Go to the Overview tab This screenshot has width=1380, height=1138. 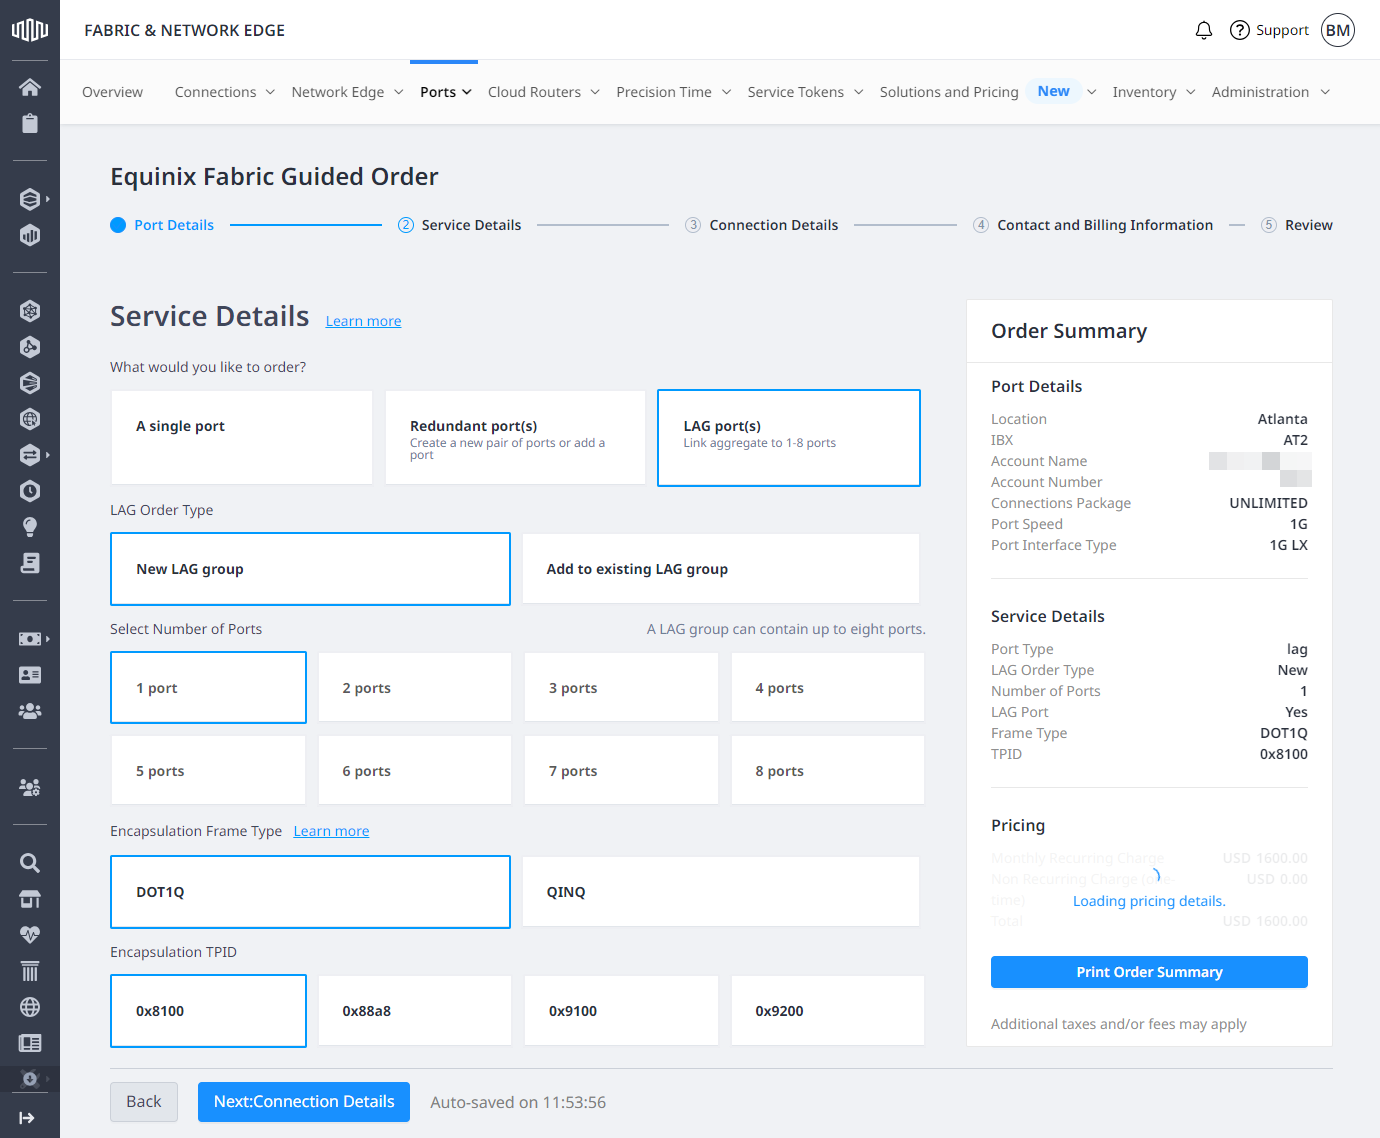click(x=112, y=92)
